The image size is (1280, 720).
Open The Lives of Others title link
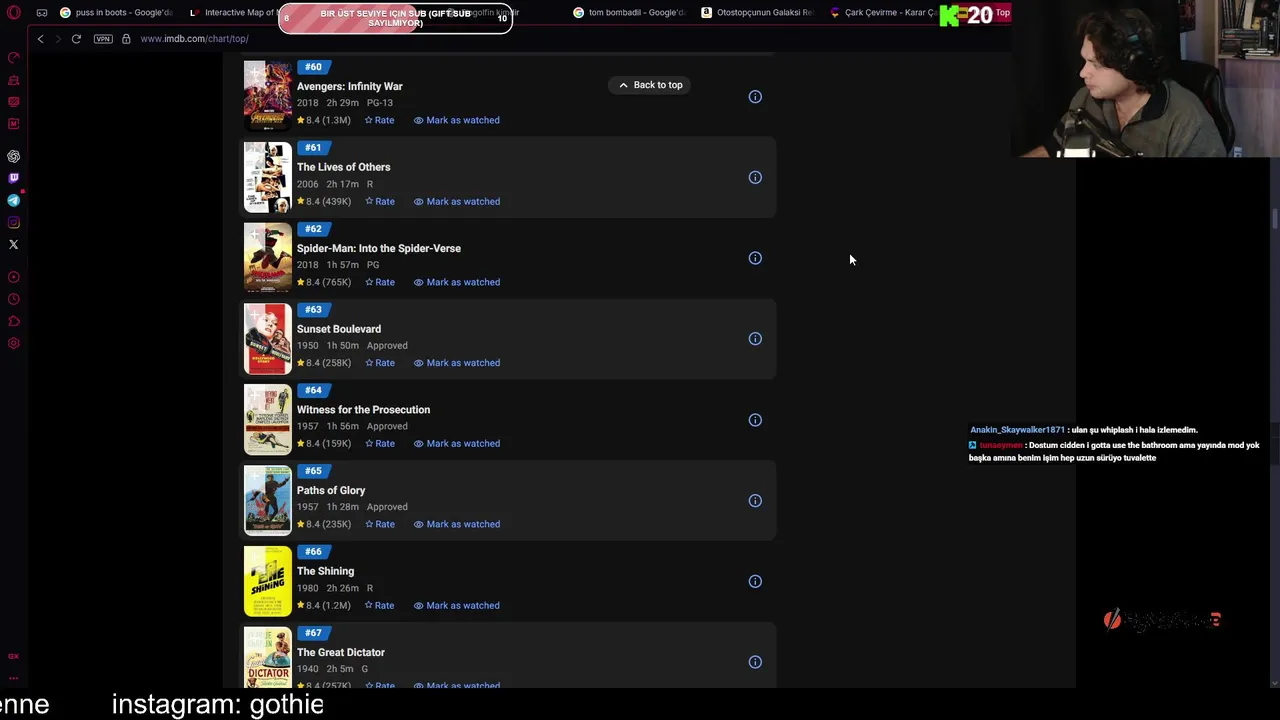click(x=344, y=167)
